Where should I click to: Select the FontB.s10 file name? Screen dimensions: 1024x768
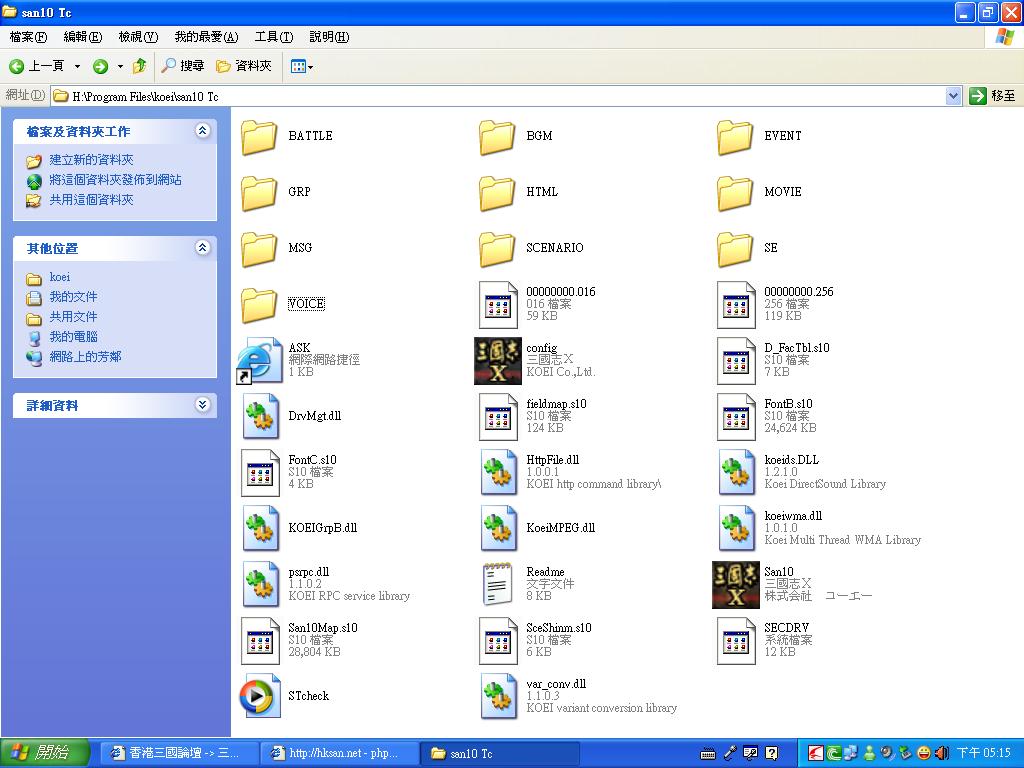pyautogui.click(x=788, y=404)
